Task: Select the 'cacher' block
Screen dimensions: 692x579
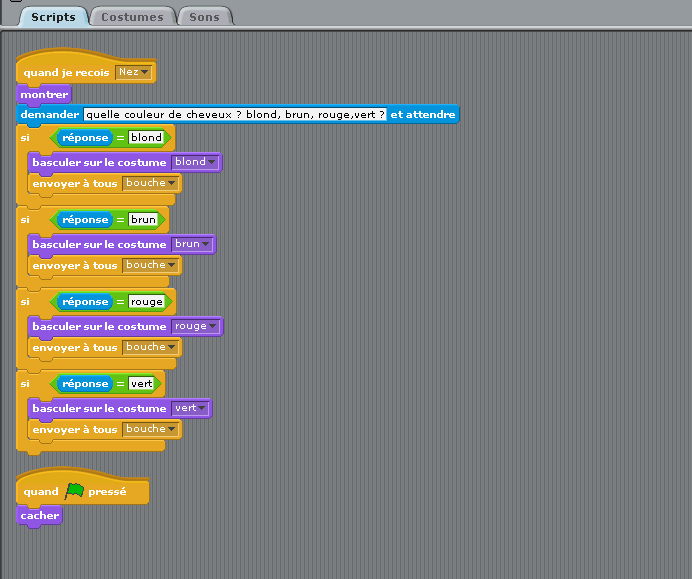Action: point(39,515)
